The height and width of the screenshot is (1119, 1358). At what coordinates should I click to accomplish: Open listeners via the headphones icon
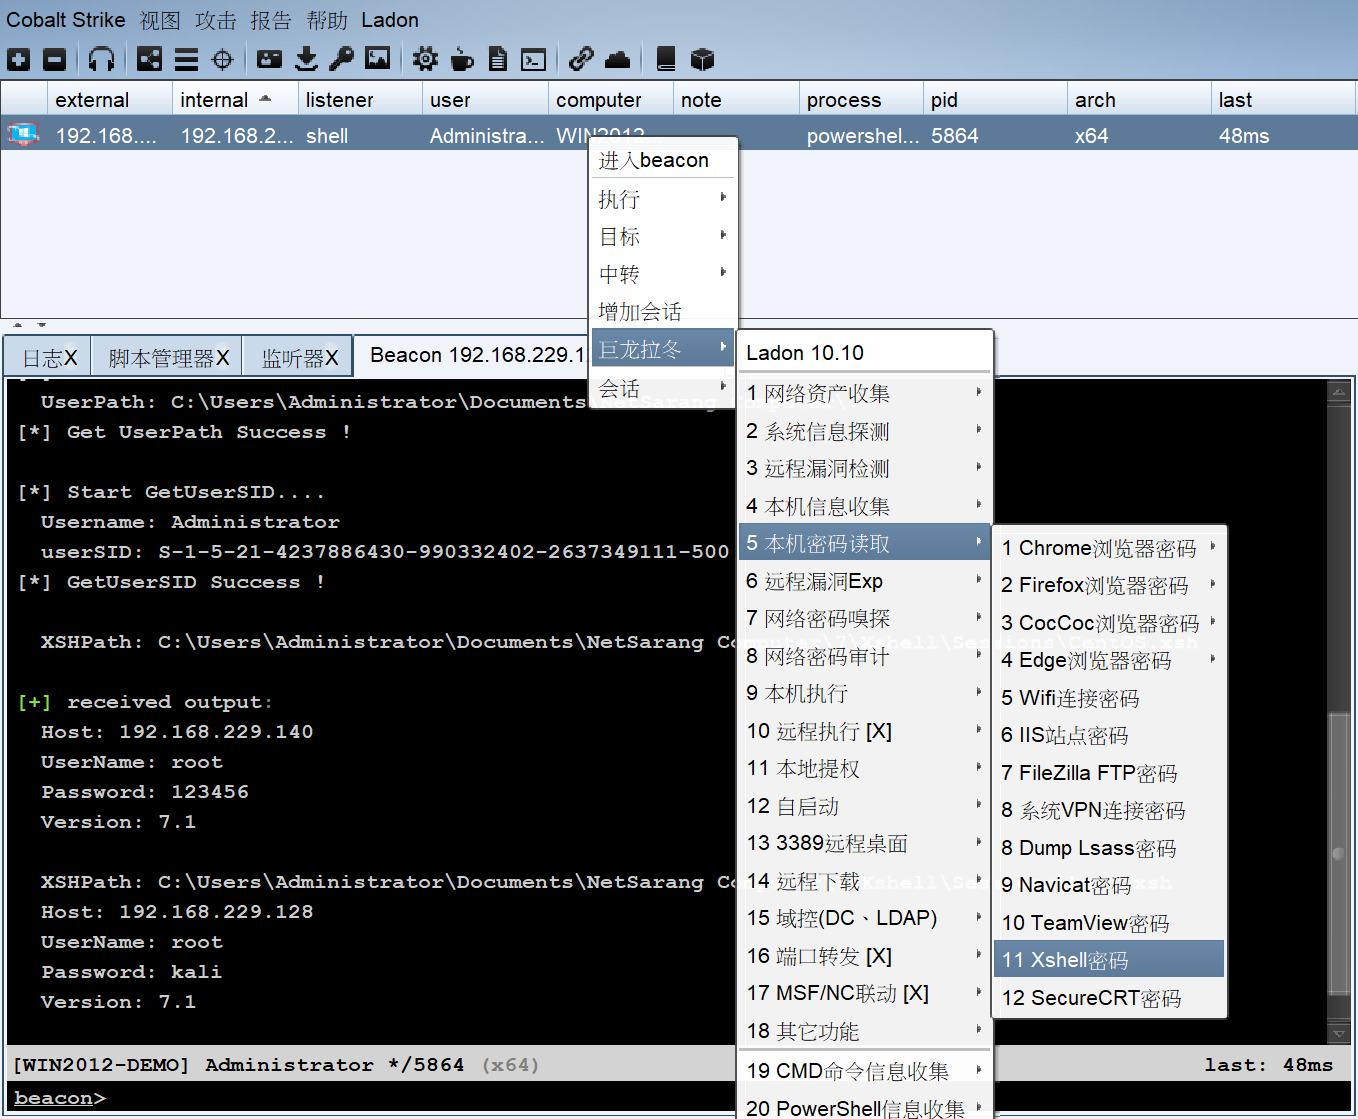point(101,60)
